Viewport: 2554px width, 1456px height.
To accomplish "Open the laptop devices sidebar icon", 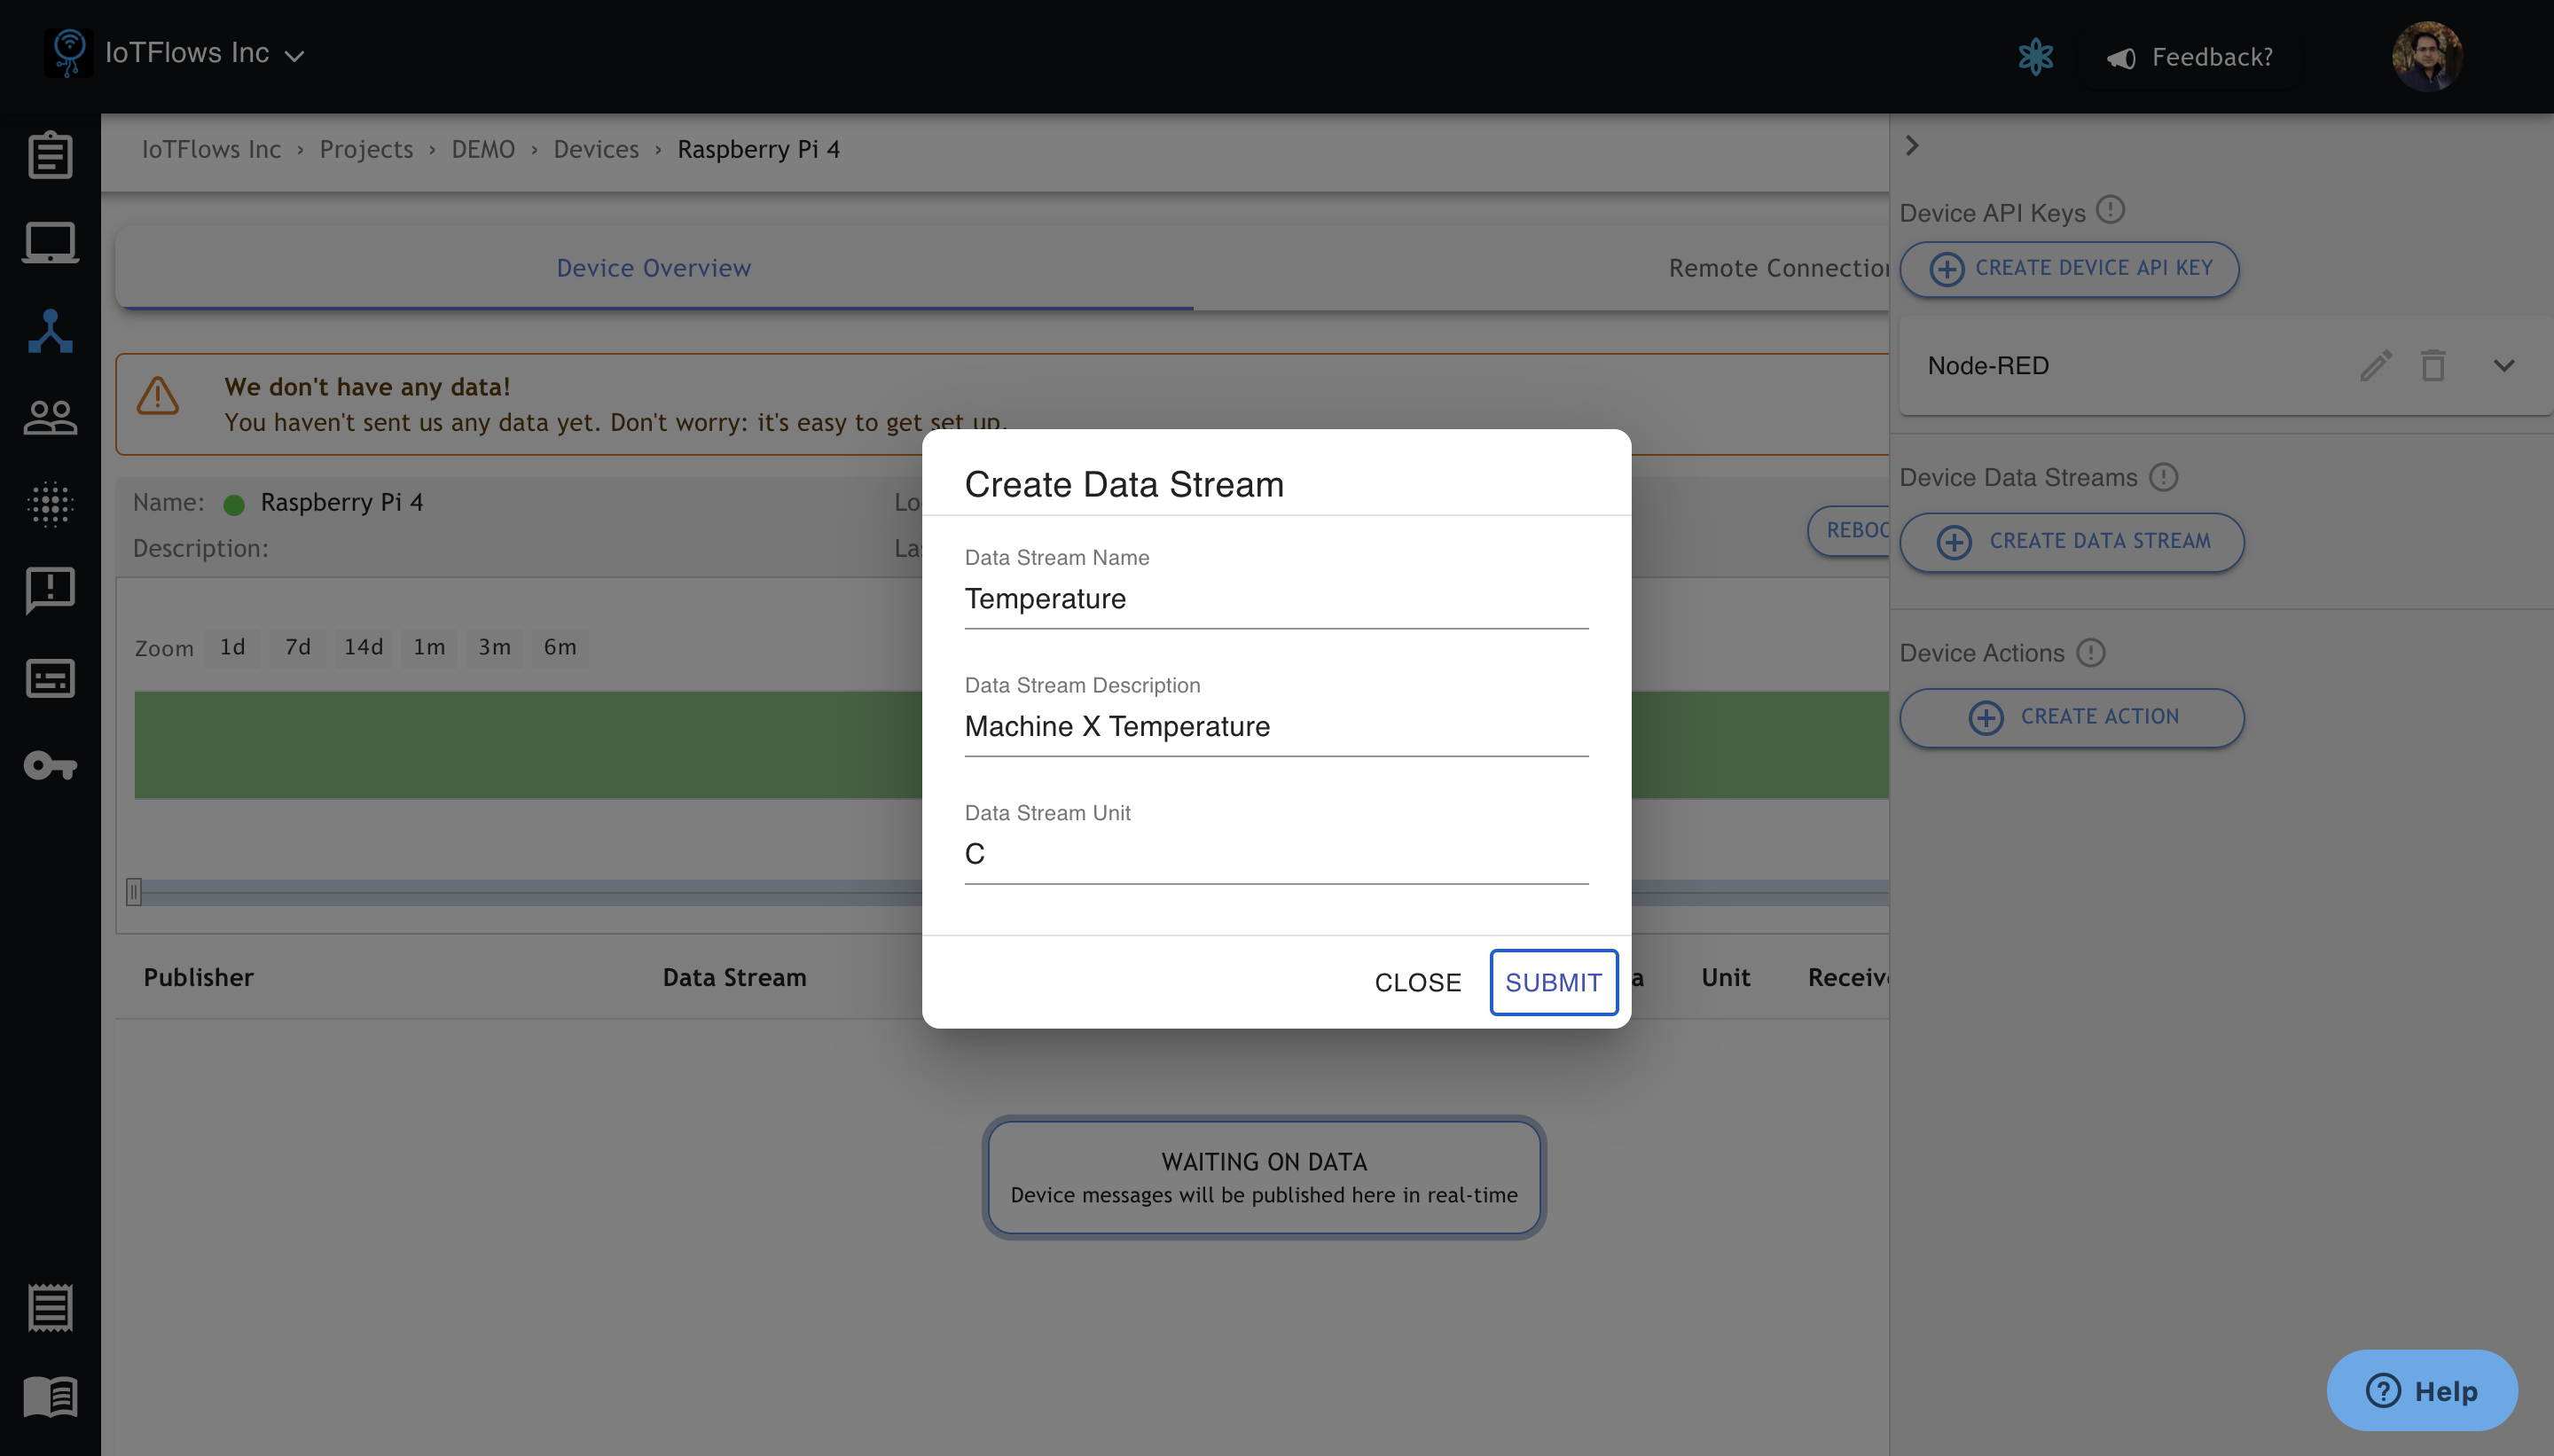I will [x=50, y=243].
